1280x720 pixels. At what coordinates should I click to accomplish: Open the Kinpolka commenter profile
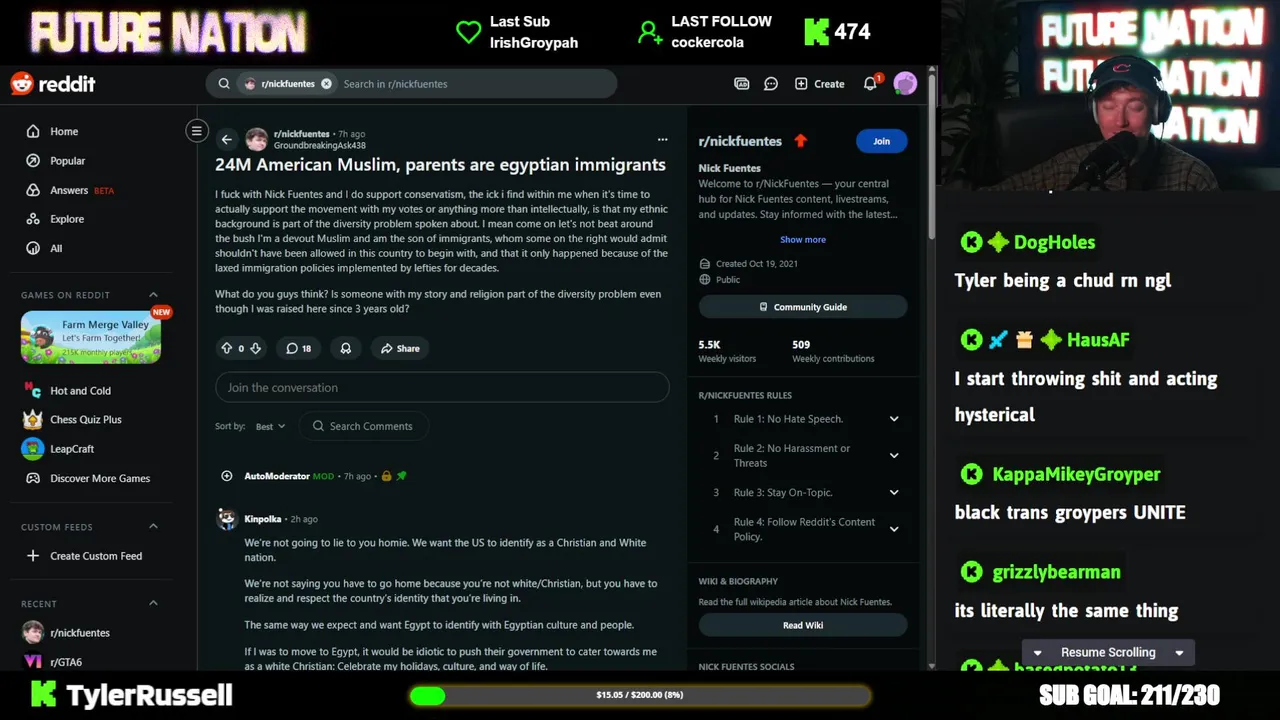[x=264, y=519]
